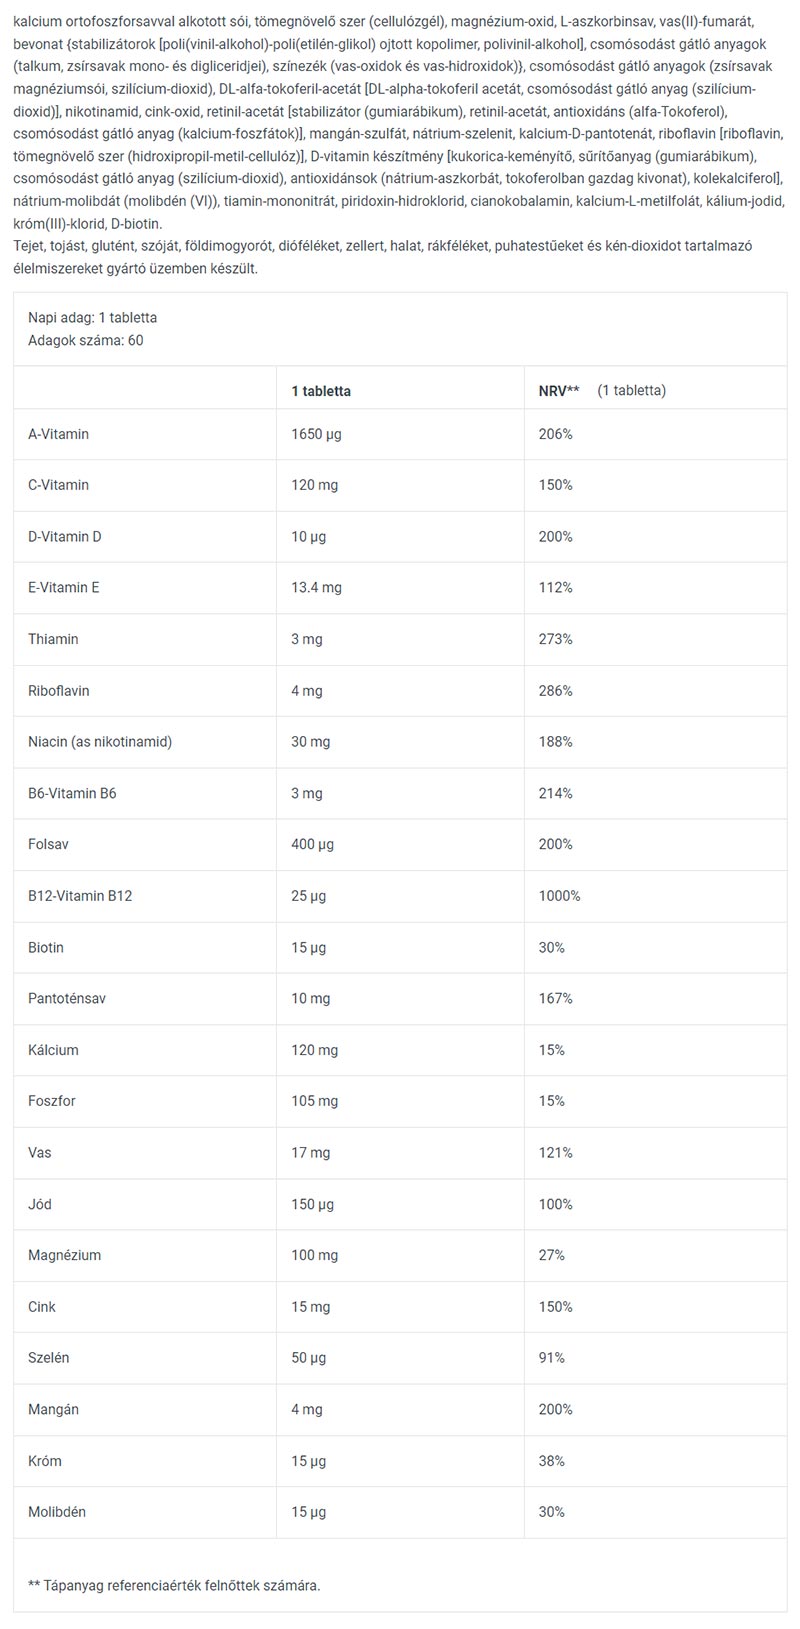Click the 'Napi adag: 1 tabletta' text
This screenshot has height=1629, width=800.
click(x=93, y=318)
